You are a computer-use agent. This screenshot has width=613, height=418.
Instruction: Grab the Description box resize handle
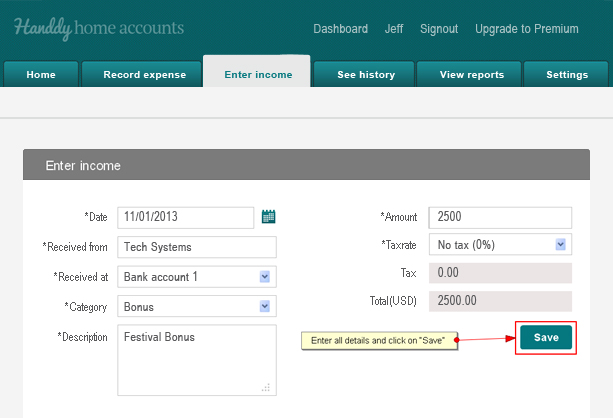click(x=266, y=388)
